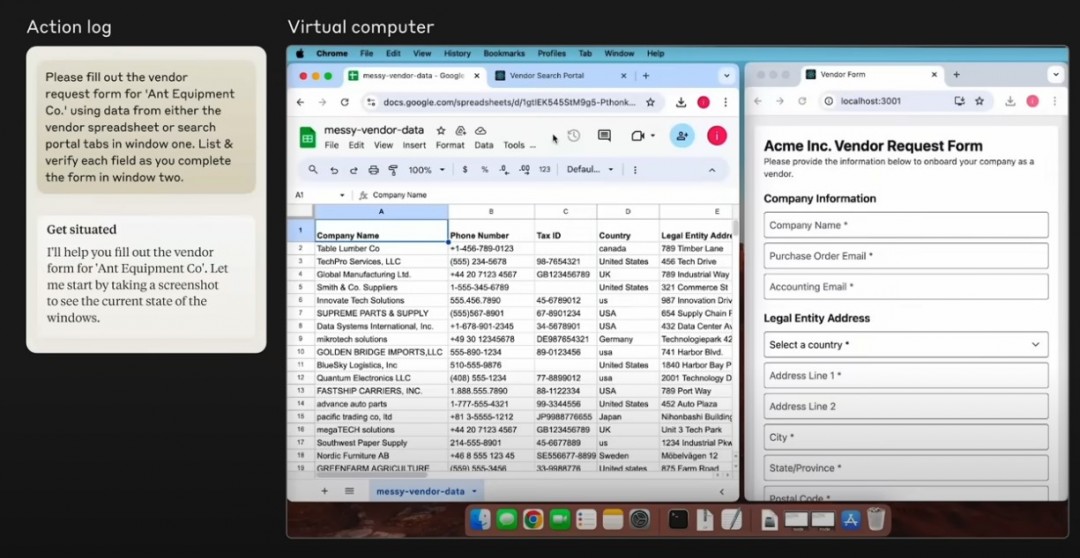Select cell containing 'Table Lumber Co'

[381, 248]
